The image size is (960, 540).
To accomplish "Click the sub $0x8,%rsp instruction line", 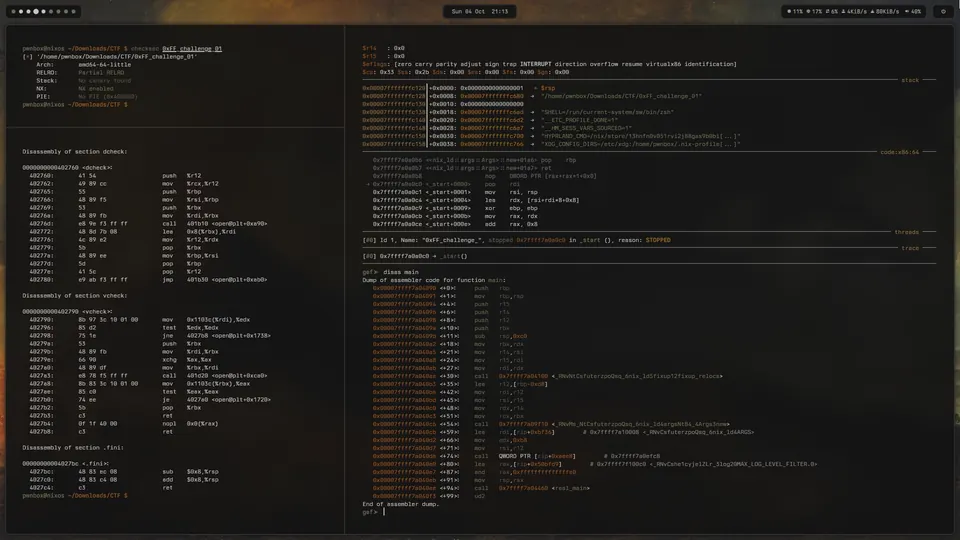I will (124, 471).
